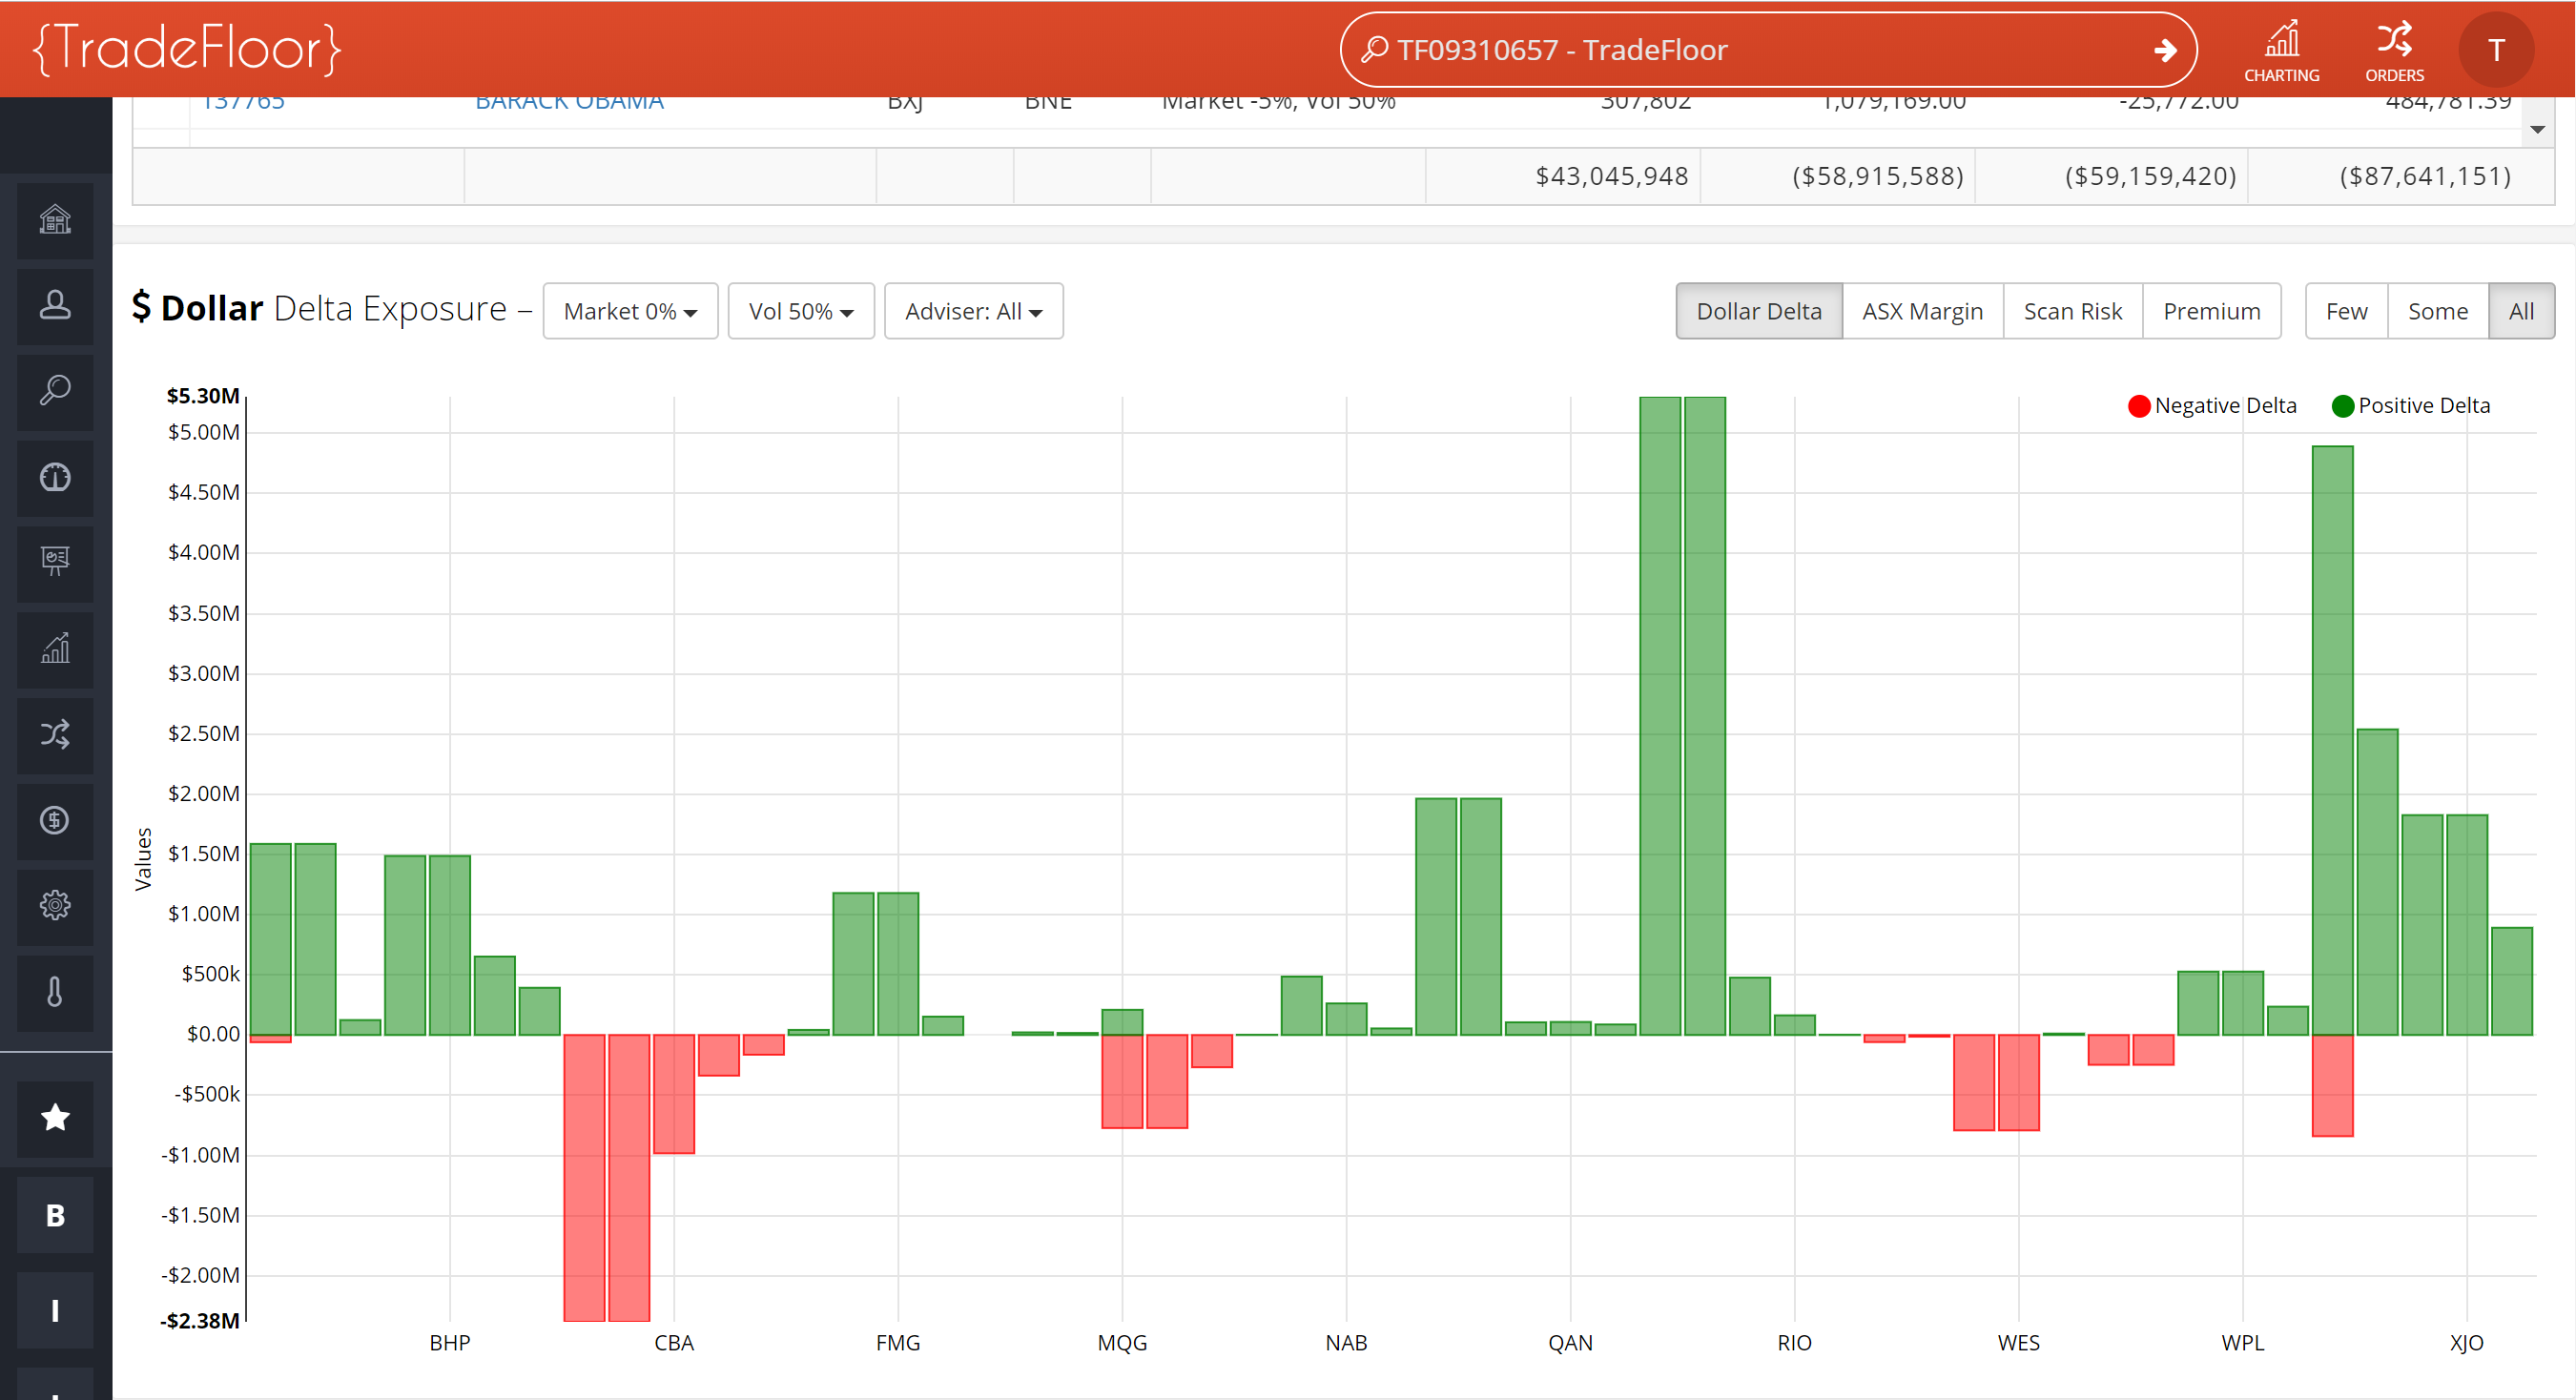Open the home building icon in sidebar
Viewport: 2576px width, 1400px height.
(x=55, y=219)
